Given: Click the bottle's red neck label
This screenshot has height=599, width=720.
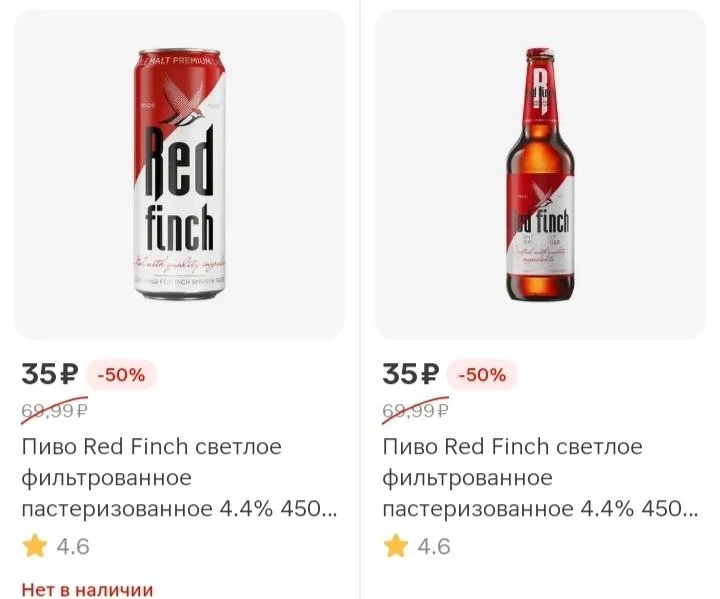Looking at the screenshot, I should (540, 91).
